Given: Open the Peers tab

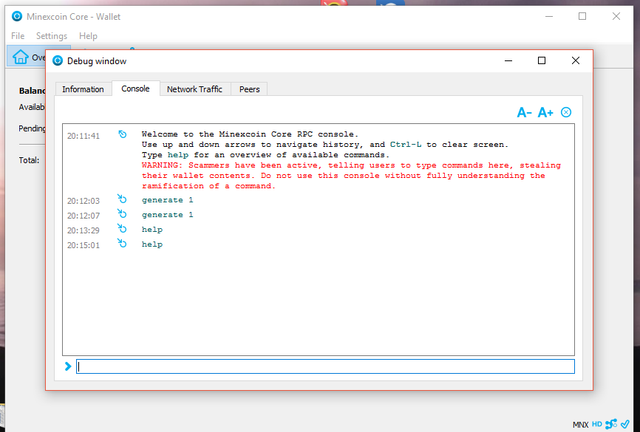Looking at the screenshot, I should 249,89.
